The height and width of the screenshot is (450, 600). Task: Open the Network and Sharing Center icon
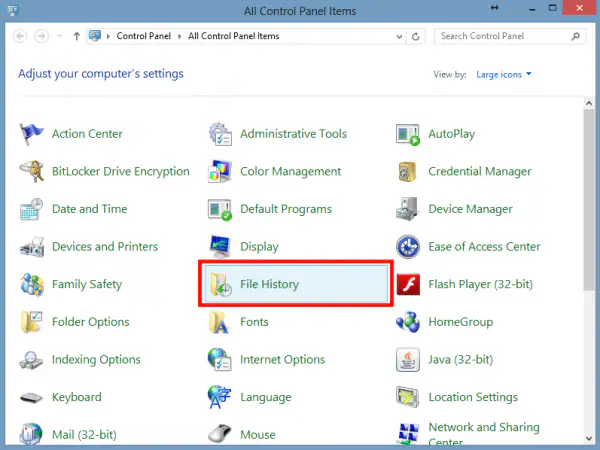coord(408,434)
